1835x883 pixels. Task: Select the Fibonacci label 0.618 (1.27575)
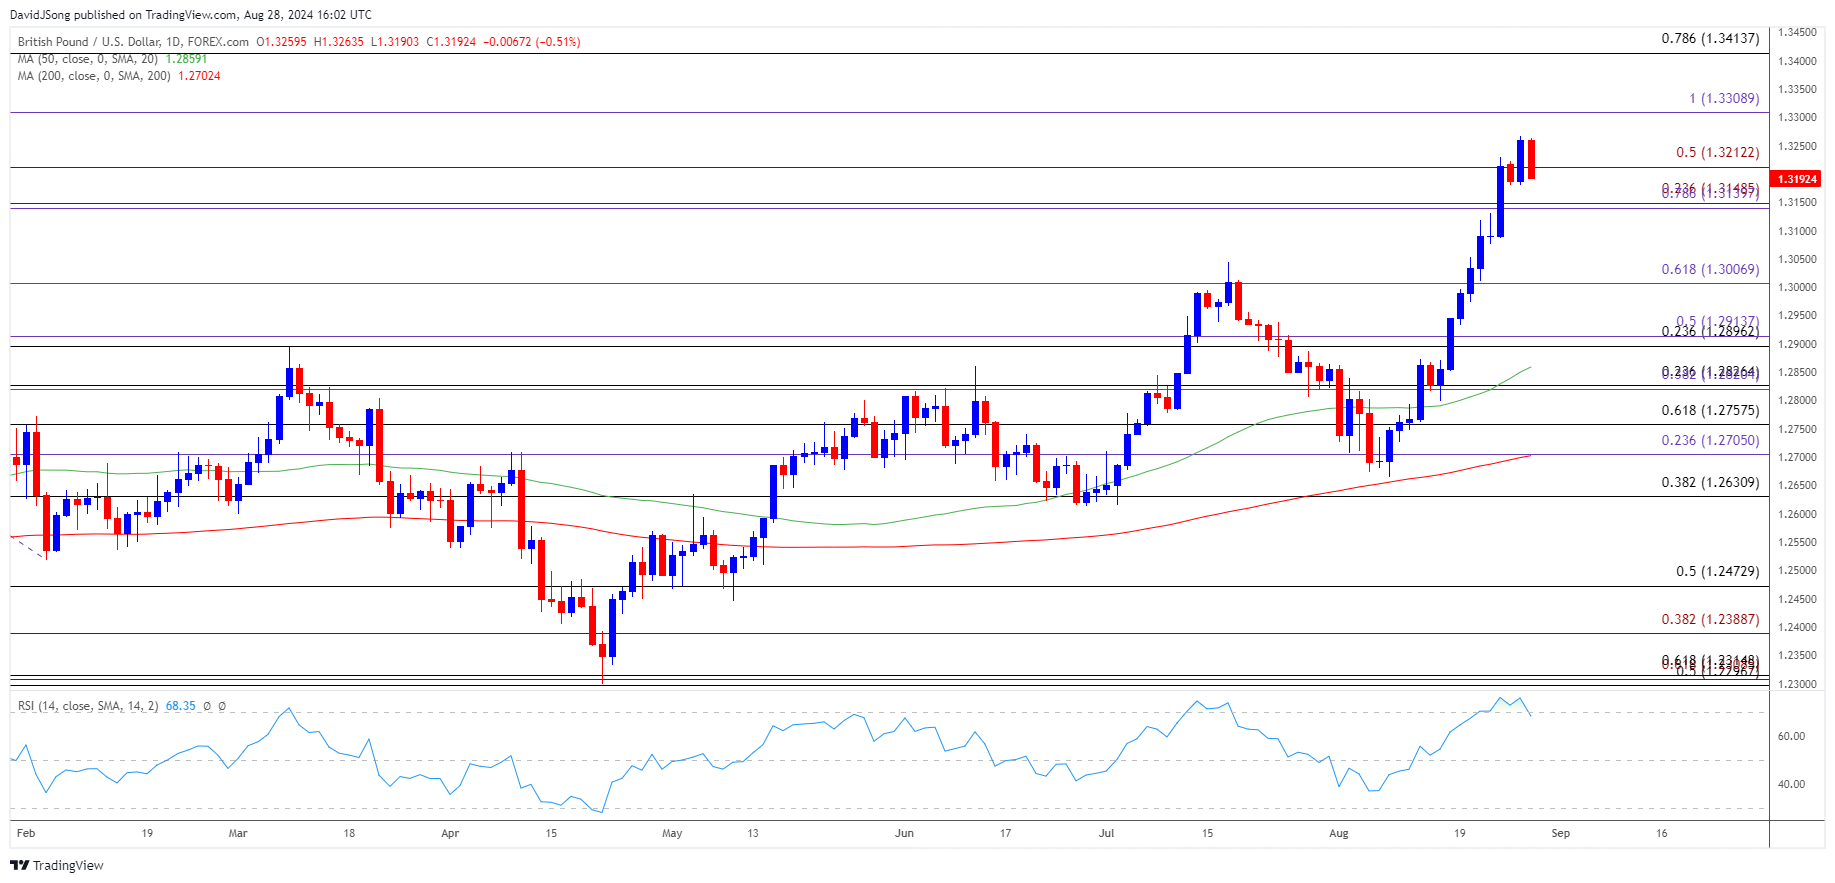(1710, 411)
